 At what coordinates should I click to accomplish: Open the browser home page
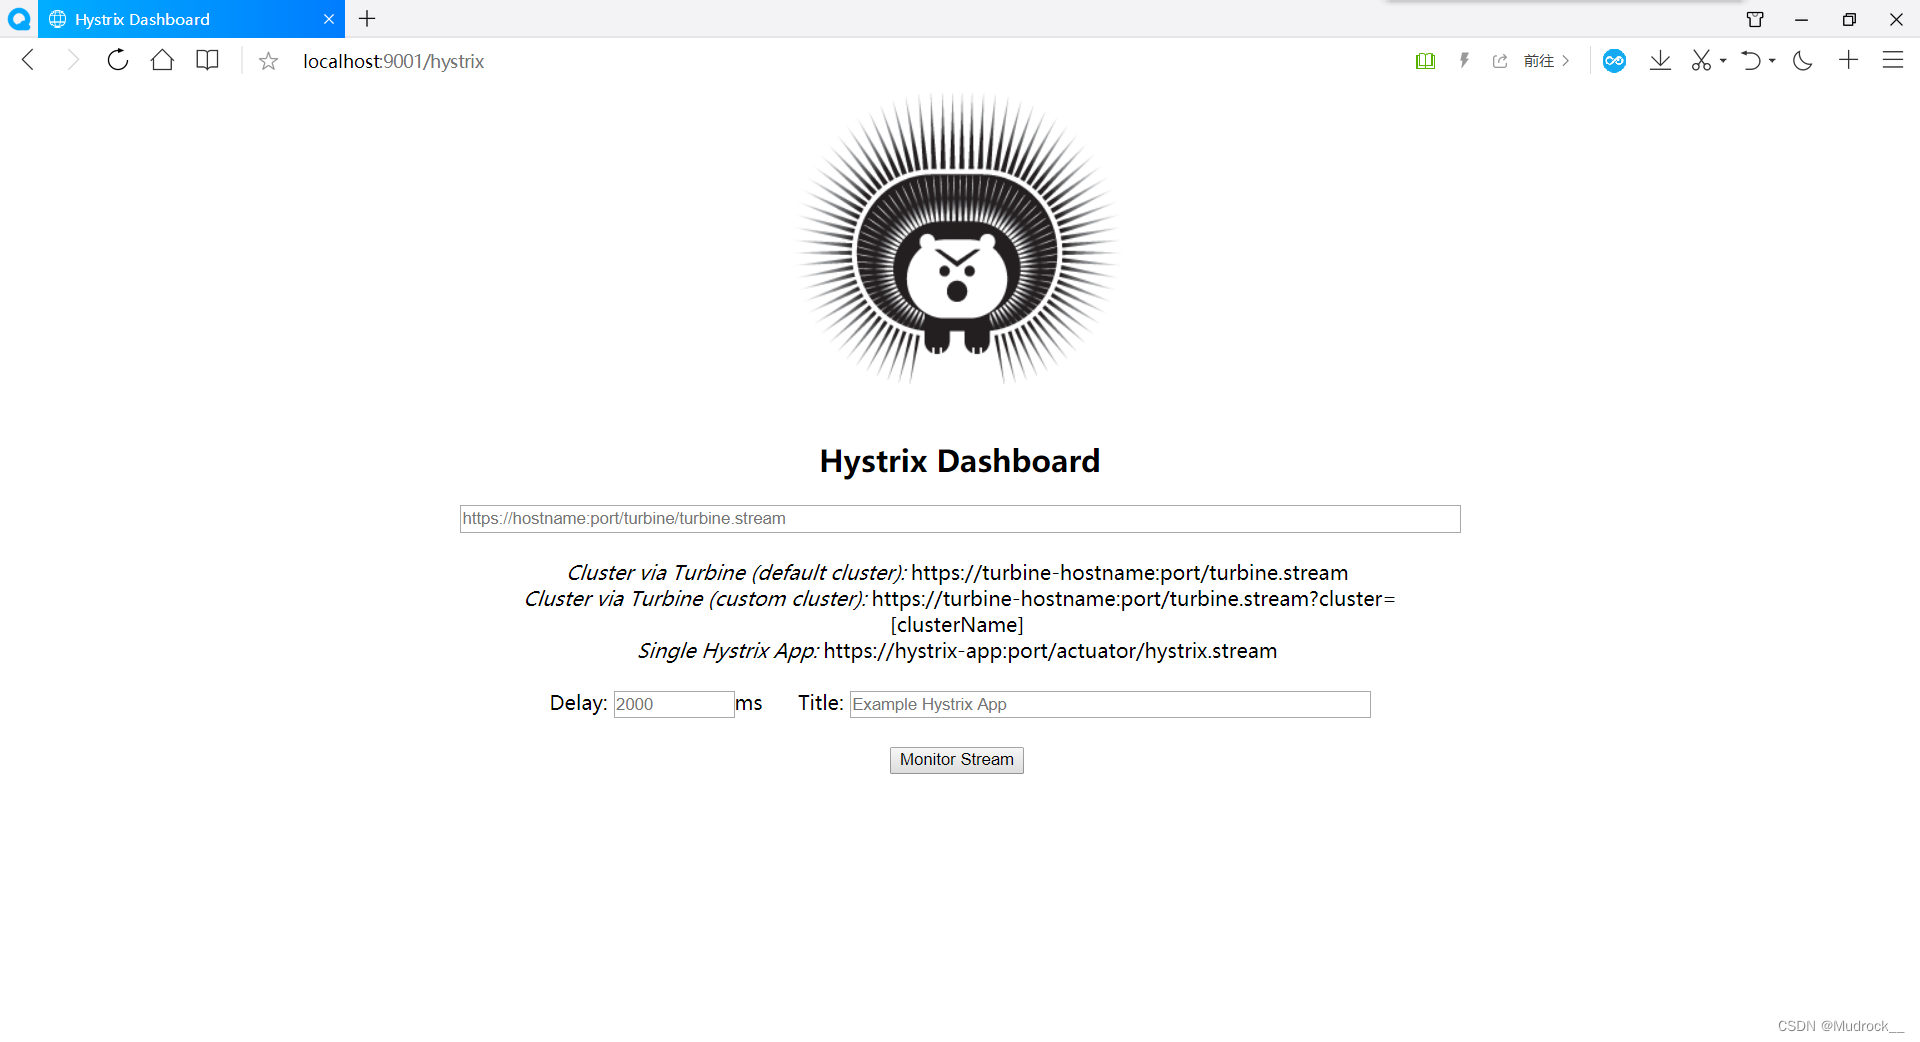[x=162, y=61]
